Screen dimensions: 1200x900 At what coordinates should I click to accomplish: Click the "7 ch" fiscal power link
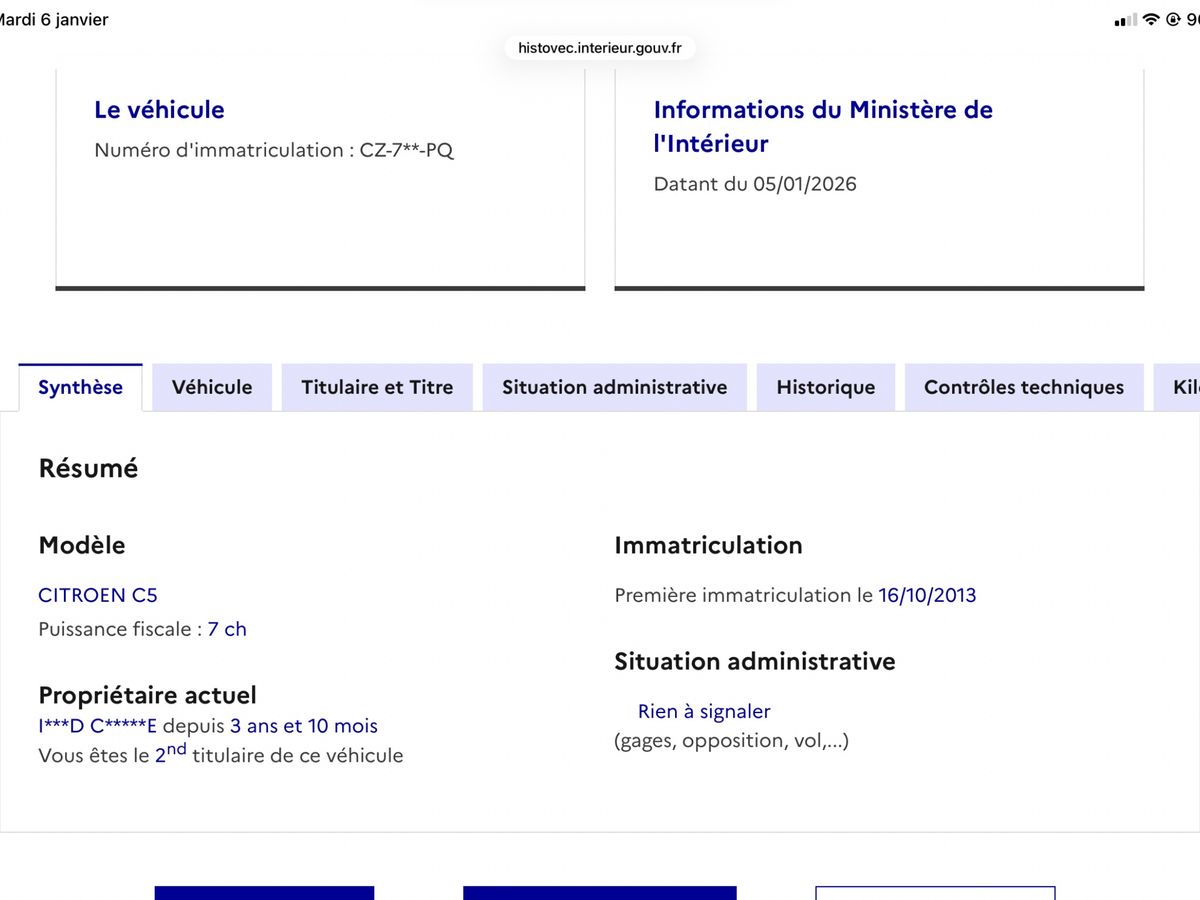tap(227, 629)
